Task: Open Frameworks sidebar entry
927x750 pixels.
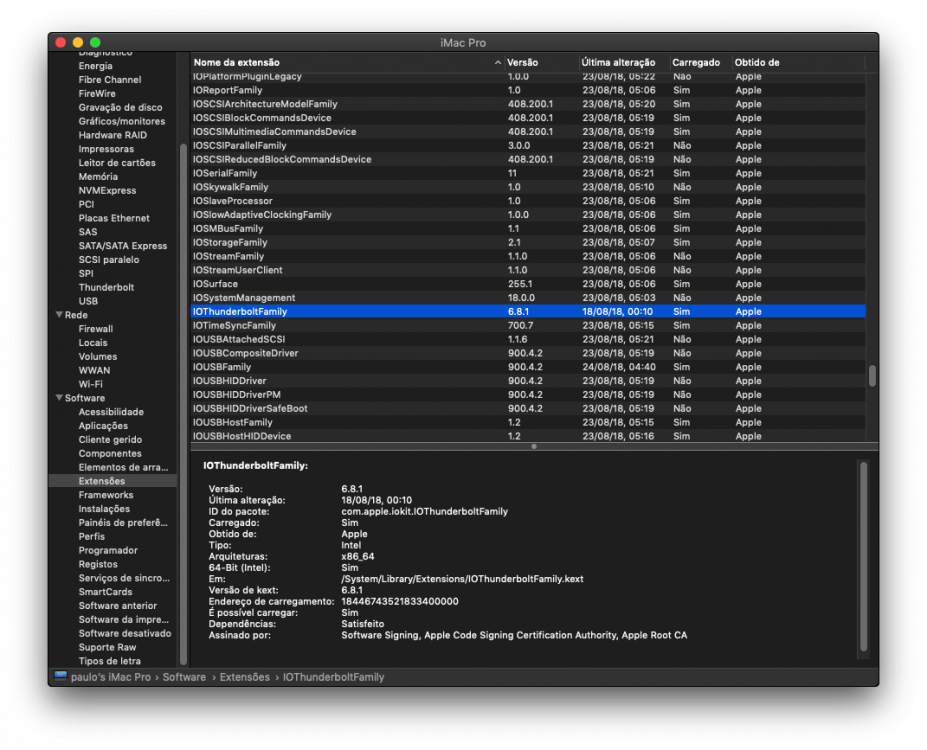Action: [106, 495]
